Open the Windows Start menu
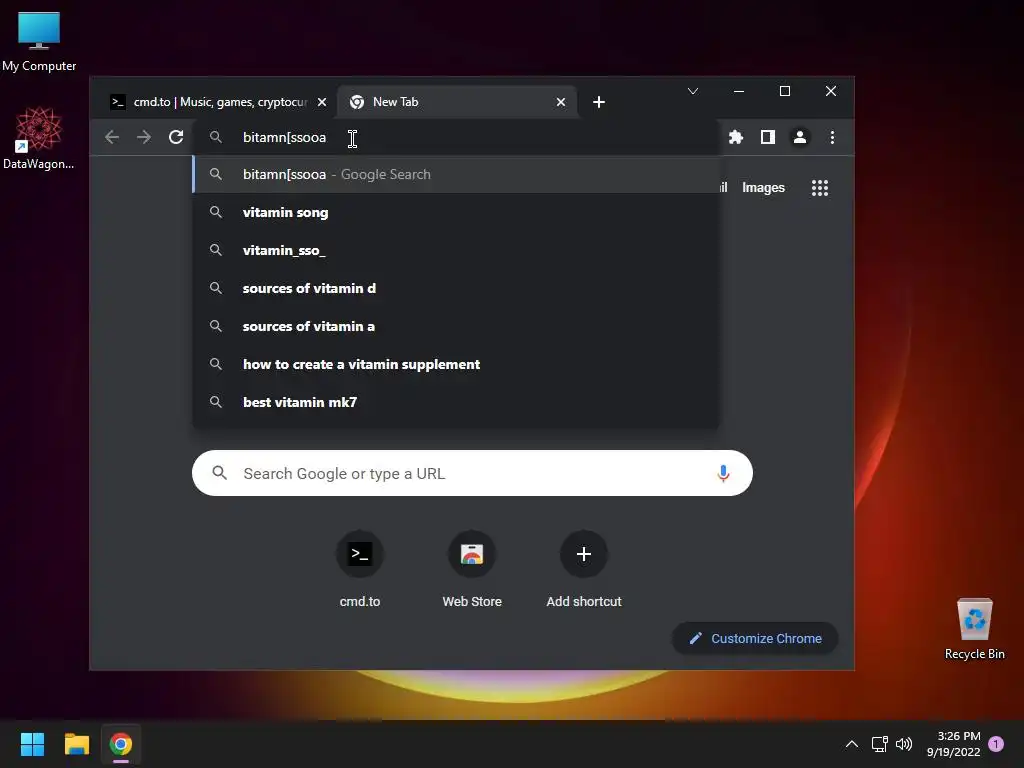The image size is (1024, 768). 32,744
